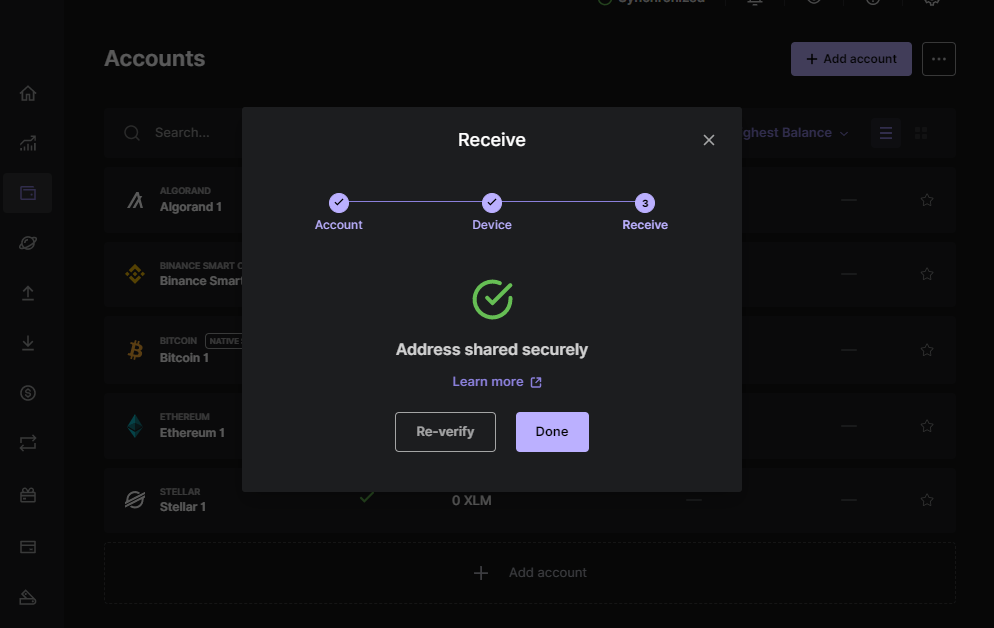Open the more options ellipsis menu
Viewport: 994px width, 628px height.
point(938,59)
